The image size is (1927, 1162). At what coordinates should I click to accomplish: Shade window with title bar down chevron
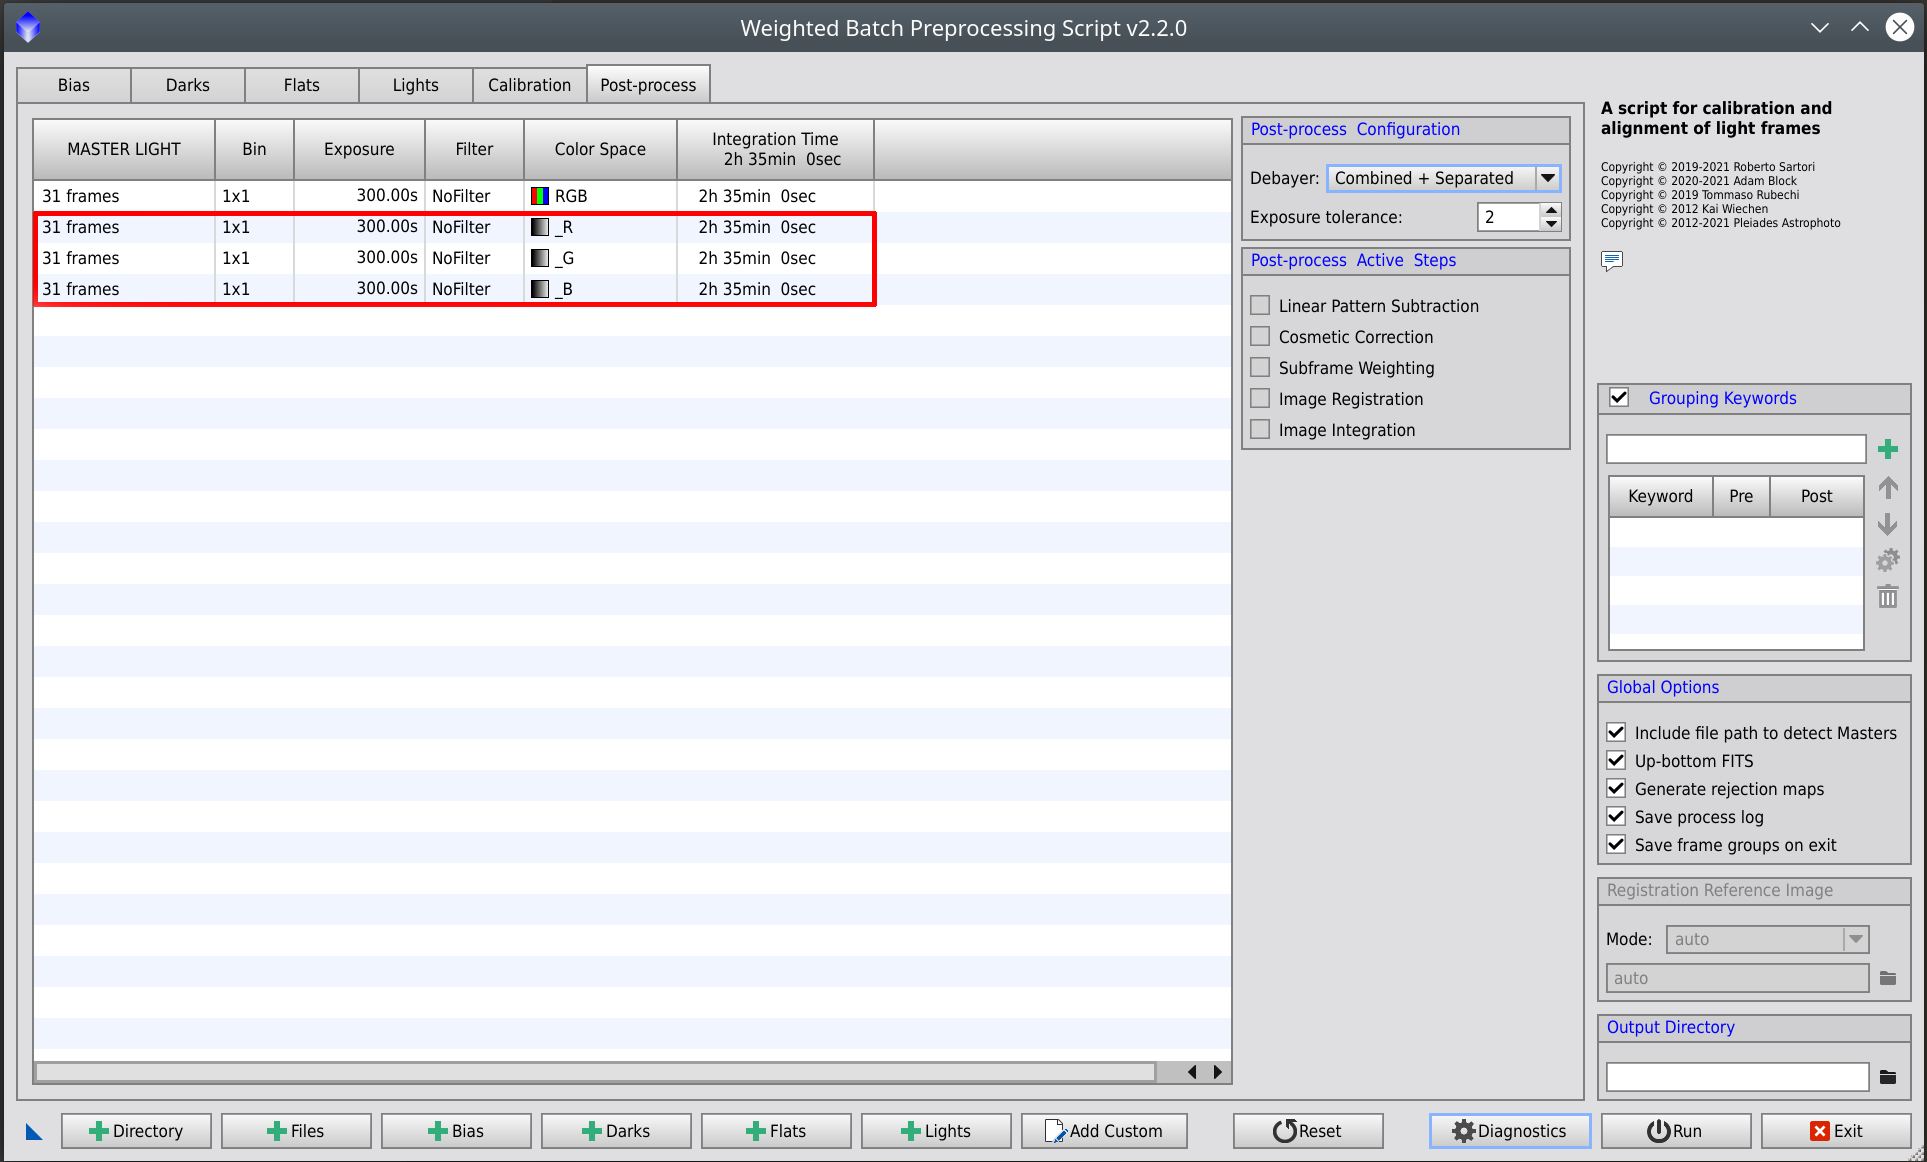[x=1820, y=28]
